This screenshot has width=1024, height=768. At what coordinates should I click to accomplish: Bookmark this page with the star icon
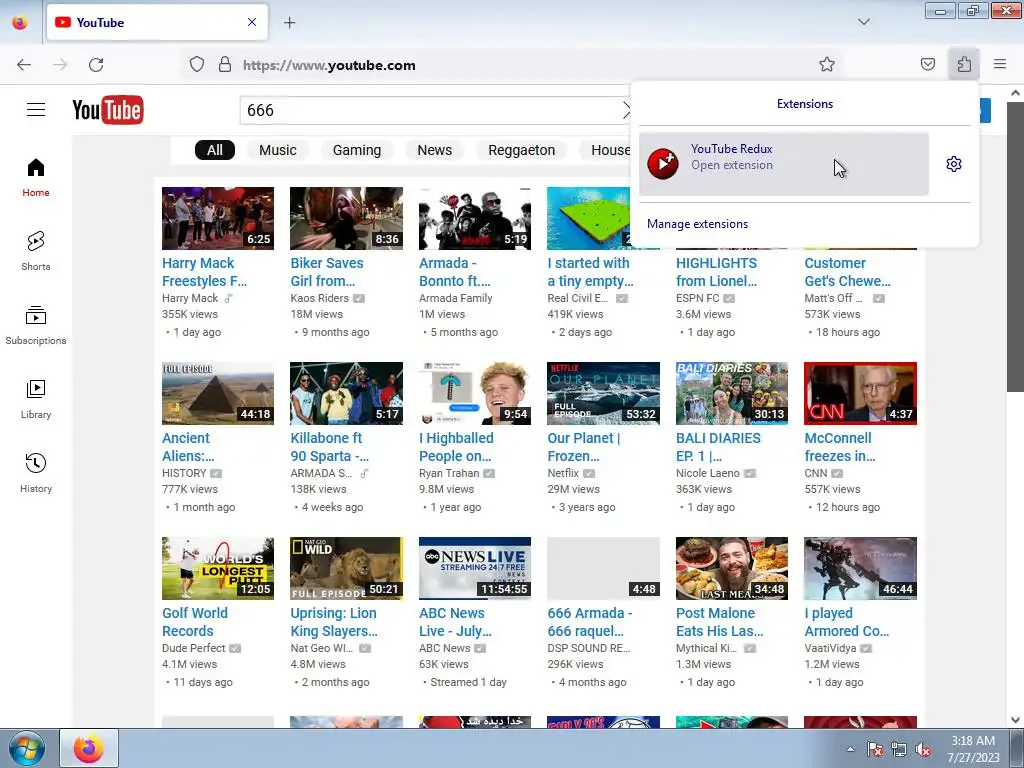(827, 64)
